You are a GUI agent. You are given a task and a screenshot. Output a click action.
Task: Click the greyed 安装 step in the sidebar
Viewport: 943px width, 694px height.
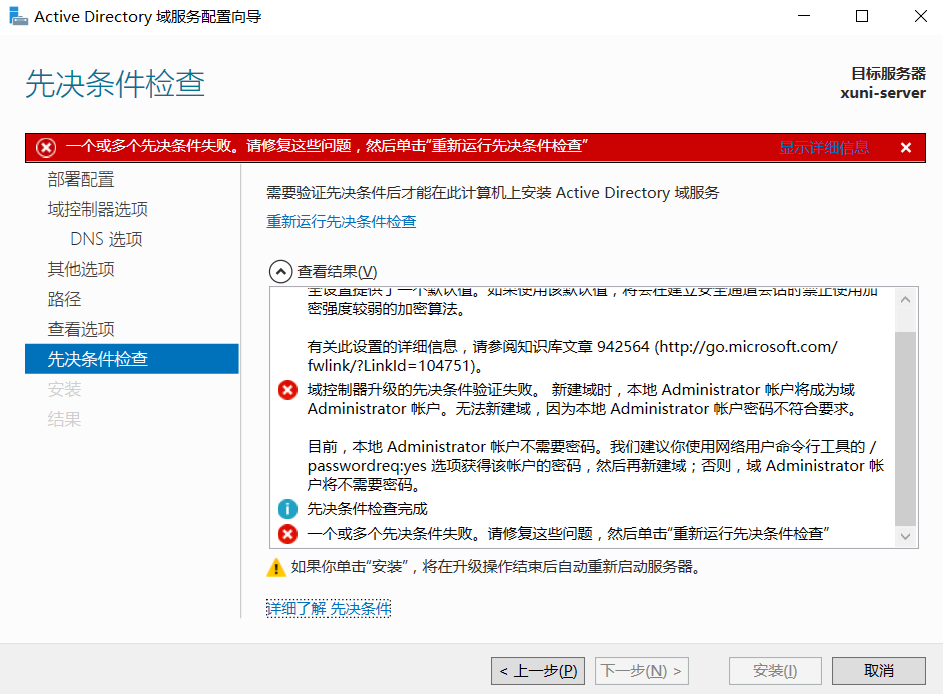[64, 390]
